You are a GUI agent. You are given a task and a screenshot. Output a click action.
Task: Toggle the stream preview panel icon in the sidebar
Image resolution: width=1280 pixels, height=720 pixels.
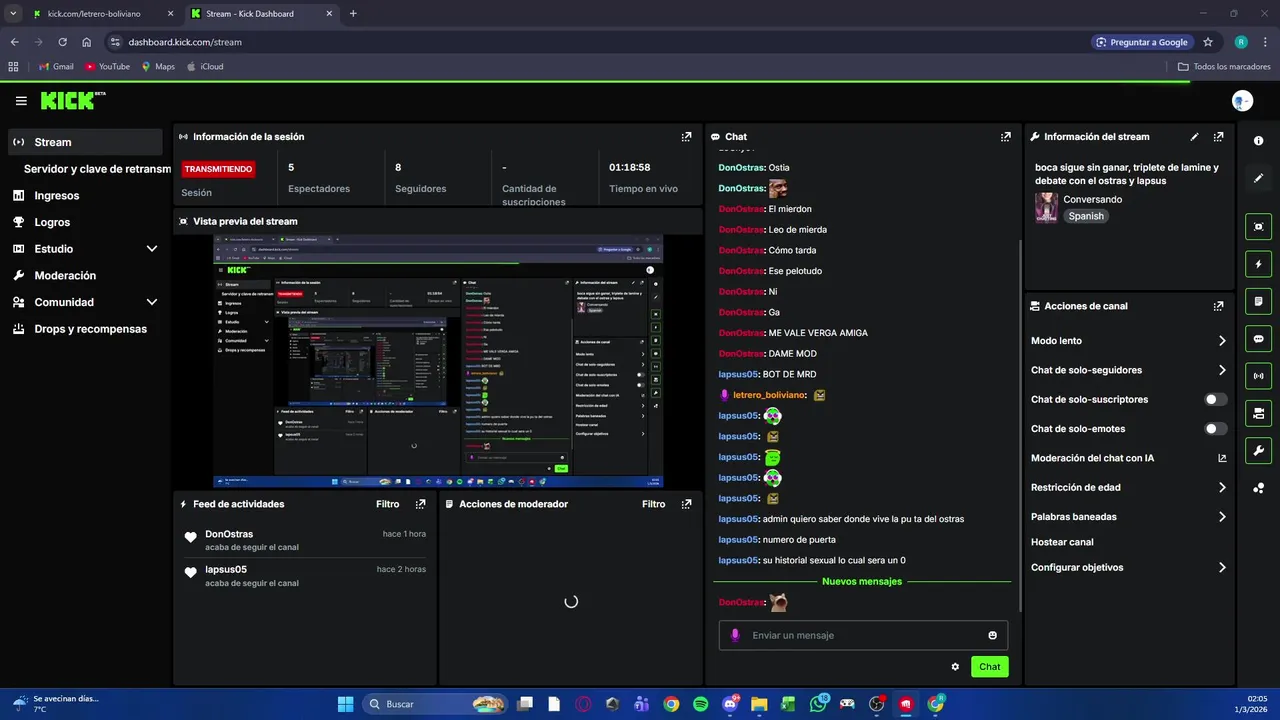[1258, 227]
